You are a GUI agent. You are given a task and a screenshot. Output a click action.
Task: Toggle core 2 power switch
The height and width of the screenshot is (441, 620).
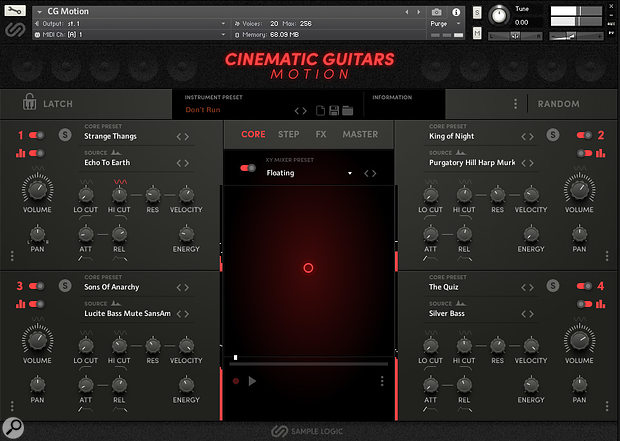coord(584,135)
